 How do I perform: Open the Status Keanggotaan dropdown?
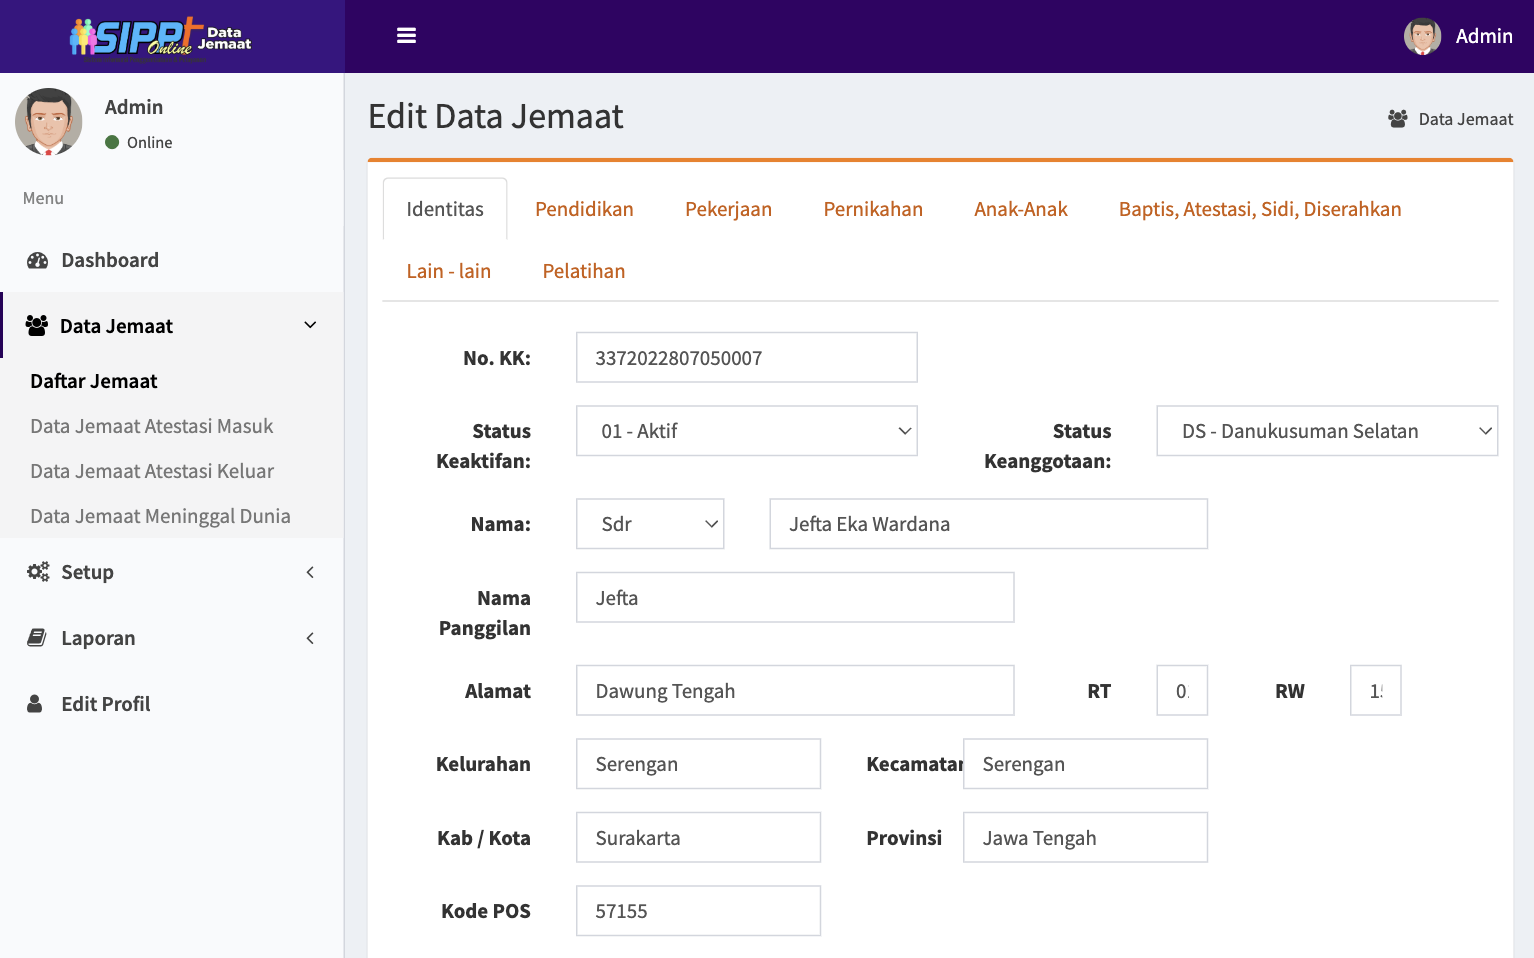[x=1326, y=431]
